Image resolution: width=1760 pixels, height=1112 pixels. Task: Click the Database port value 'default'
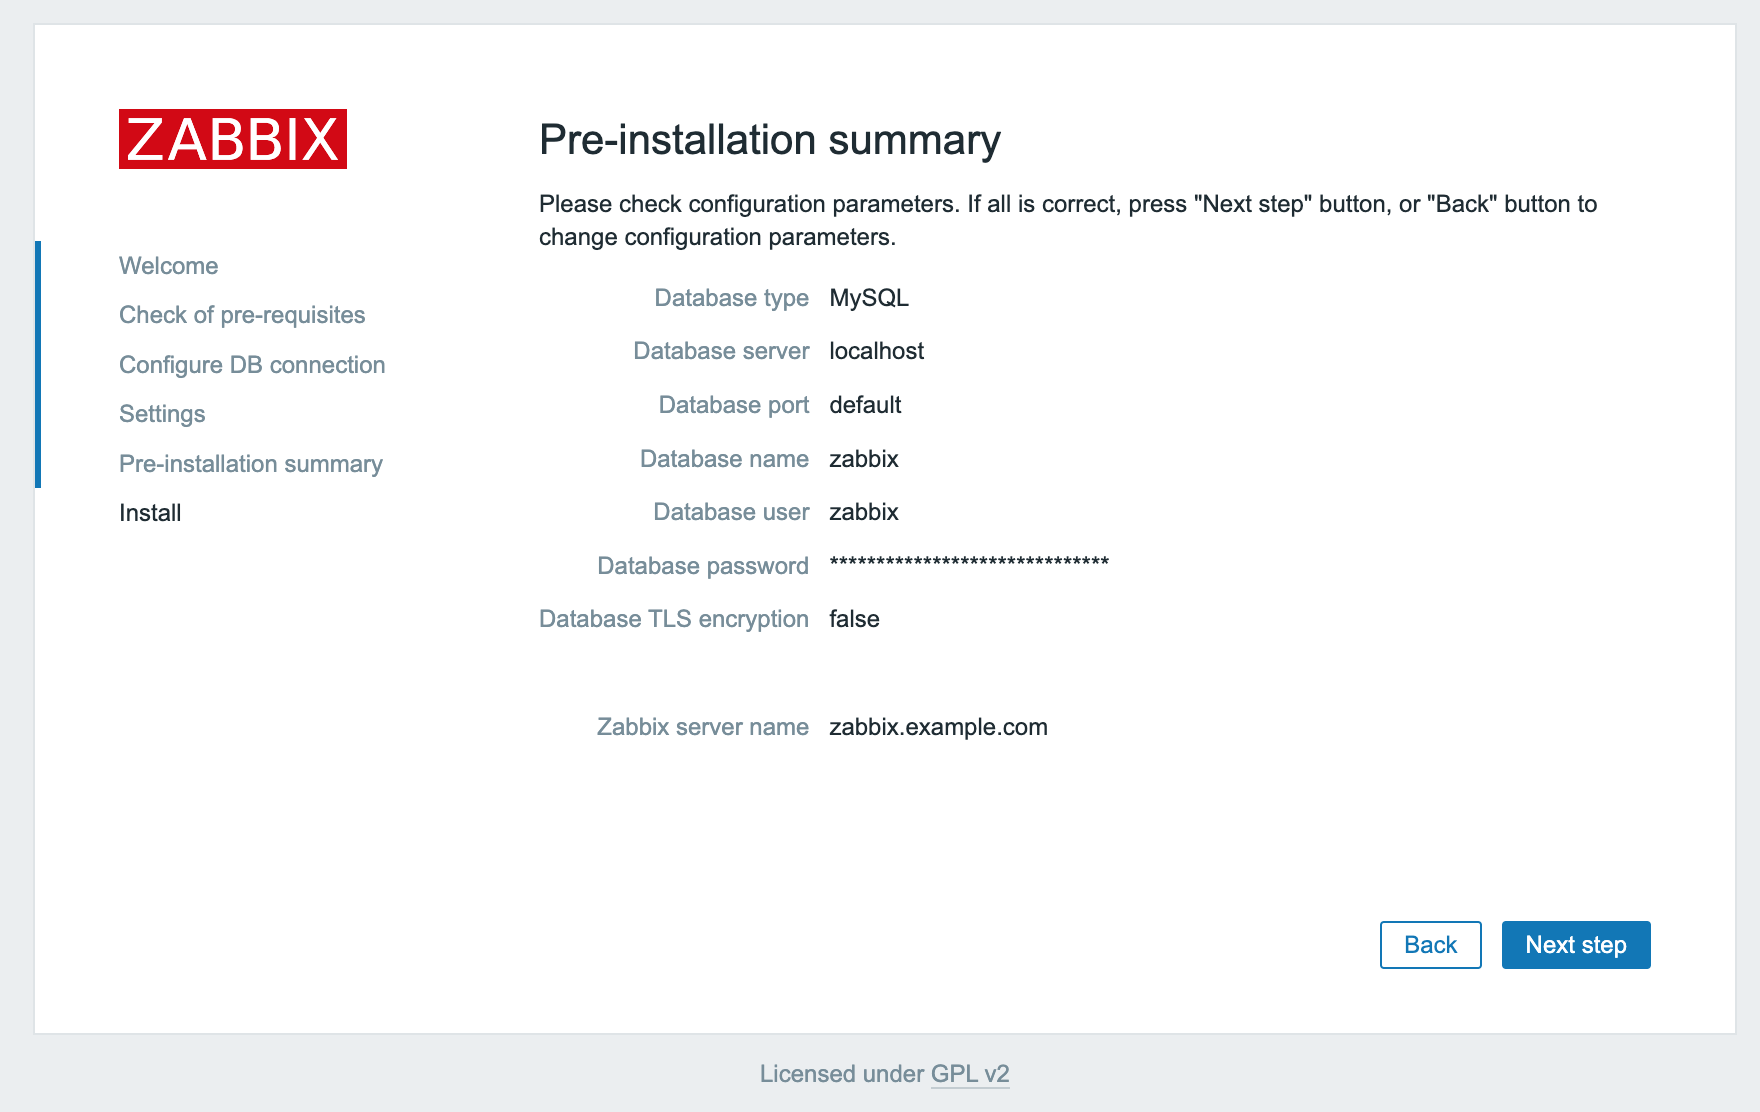tap(865, 405)
